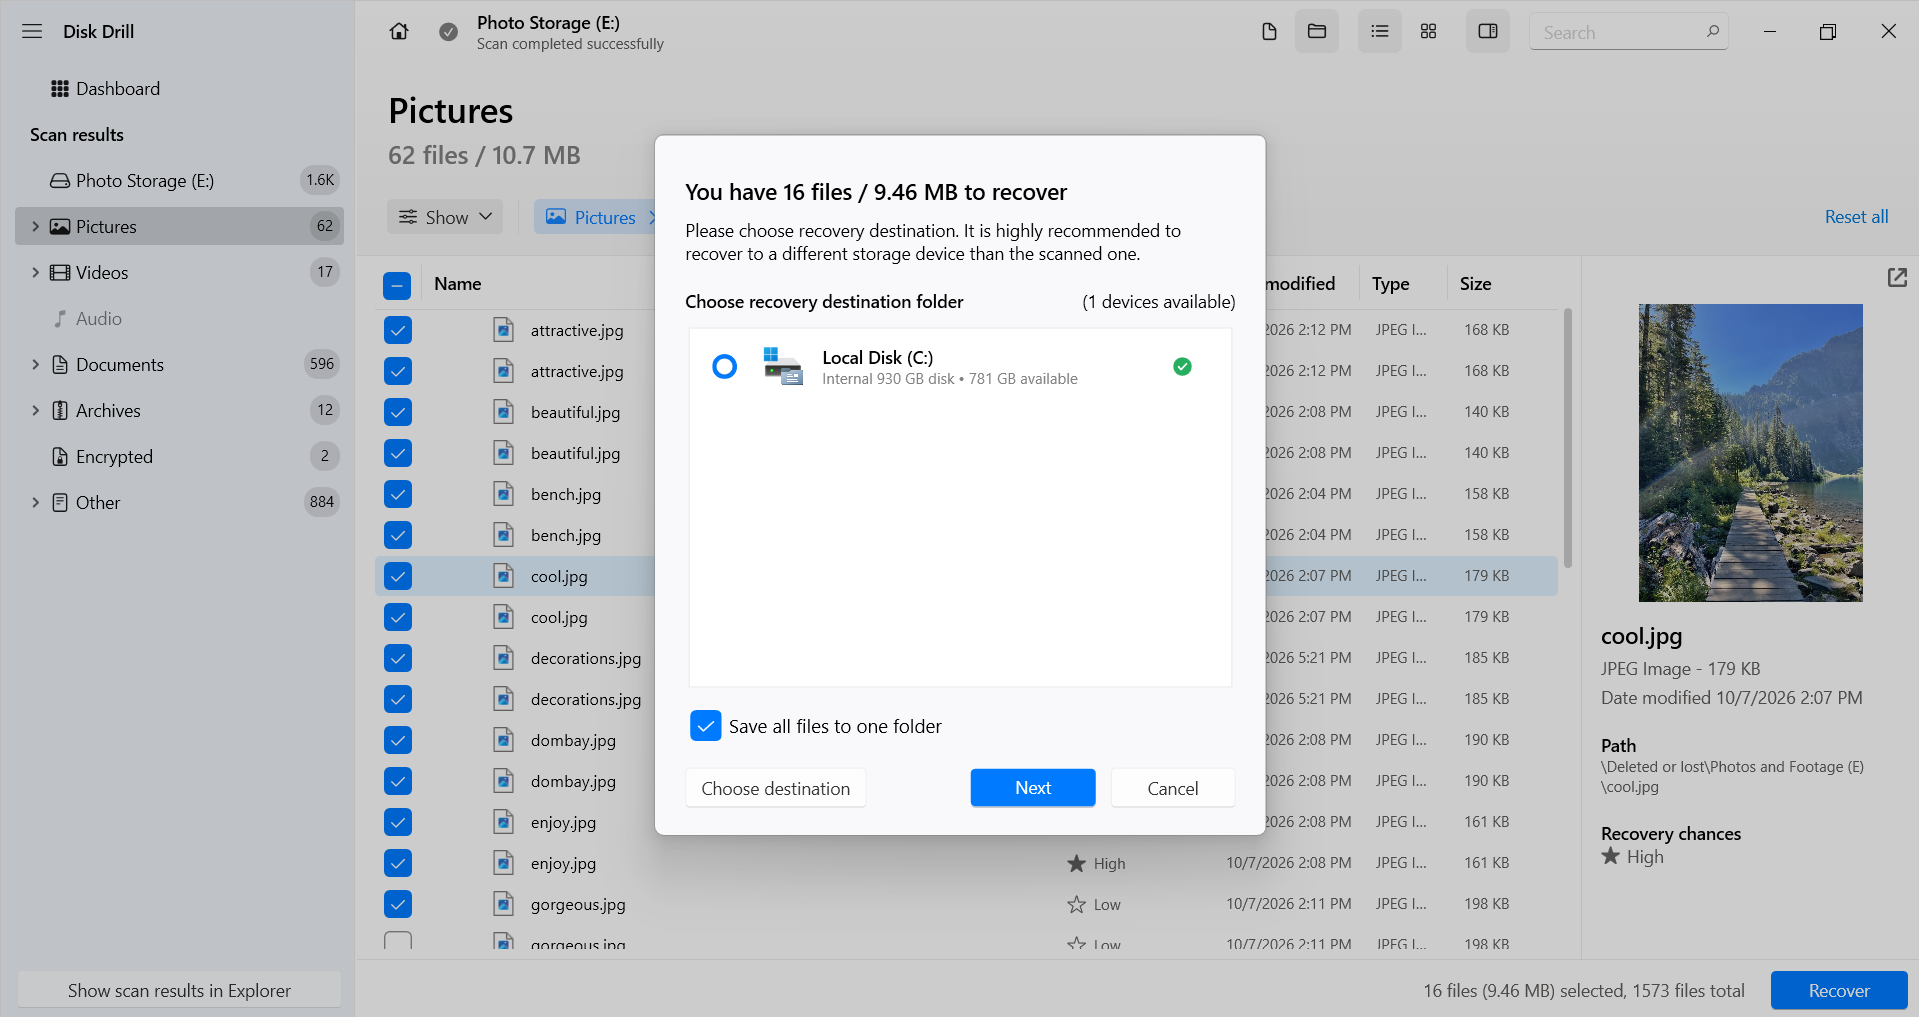
Task: Uncheck the gorgeous.jpg row checkbox
Action: point(398,904)
